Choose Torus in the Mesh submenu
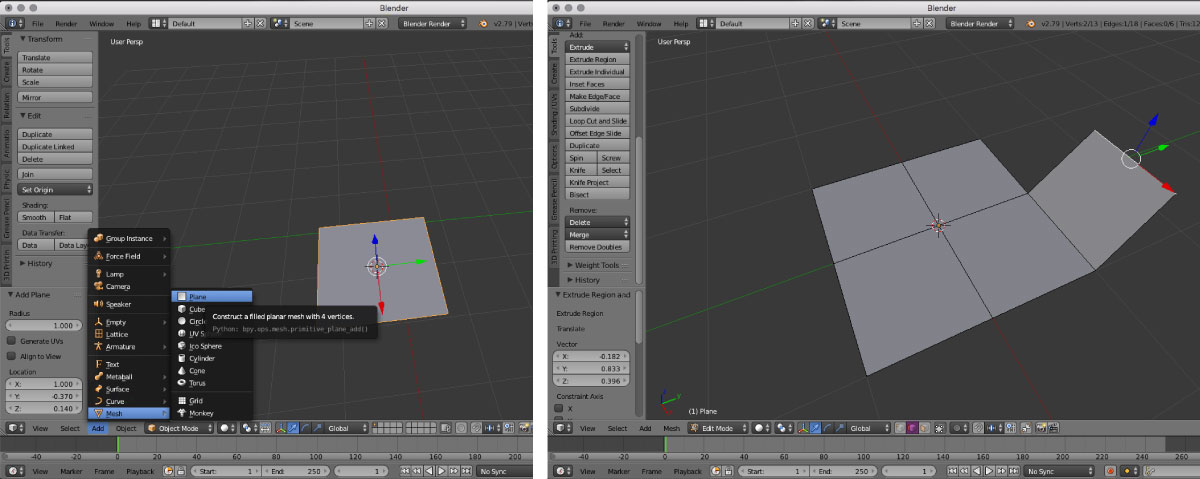 (x=212, y=383)
